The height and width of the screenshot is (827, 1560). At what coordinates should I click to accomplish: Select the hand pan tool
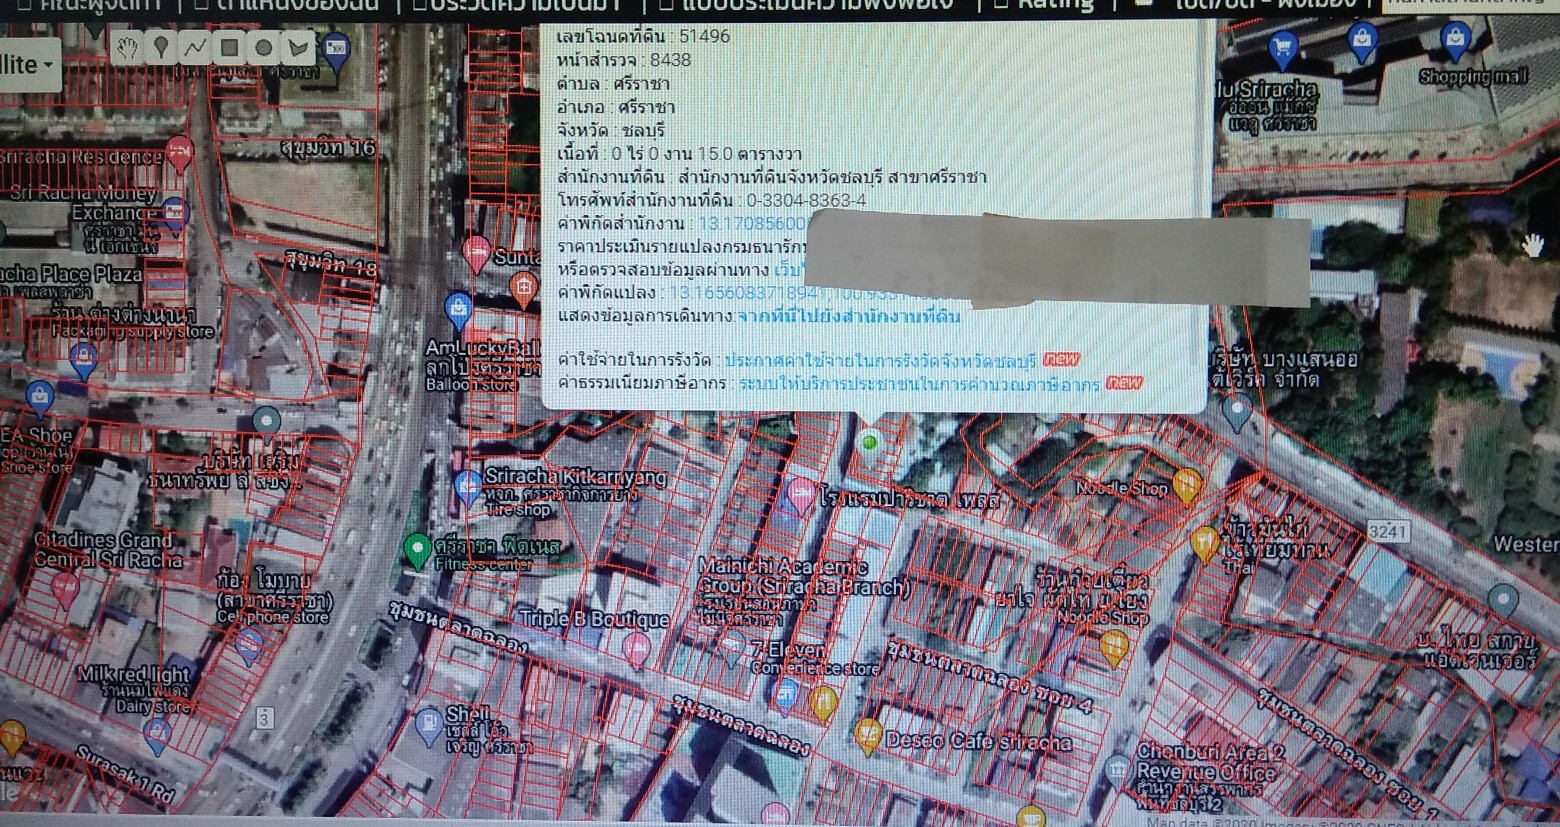click(126, 47)
